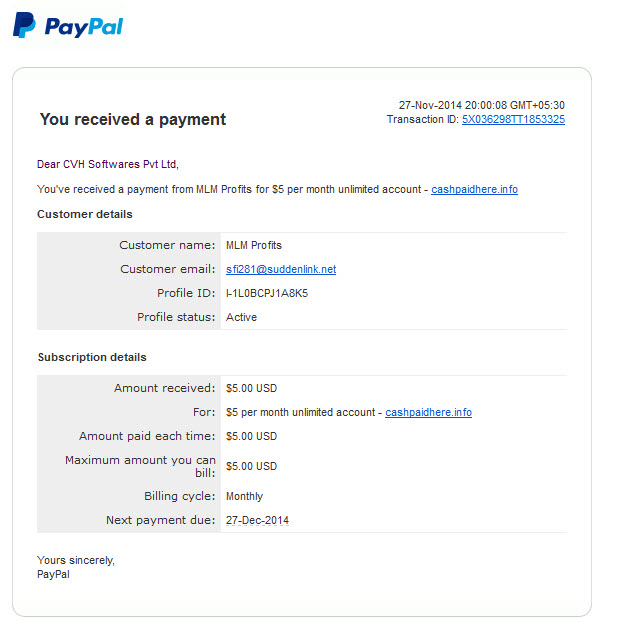
Task: Click the Profile status value Active
Action: (x=241, y=317)
